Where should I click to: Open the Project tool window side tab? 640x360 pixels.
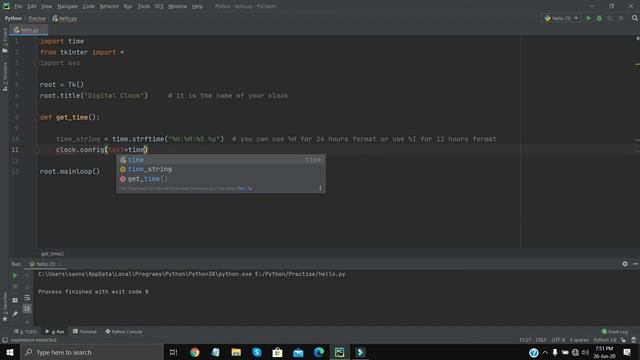(5, 40)
